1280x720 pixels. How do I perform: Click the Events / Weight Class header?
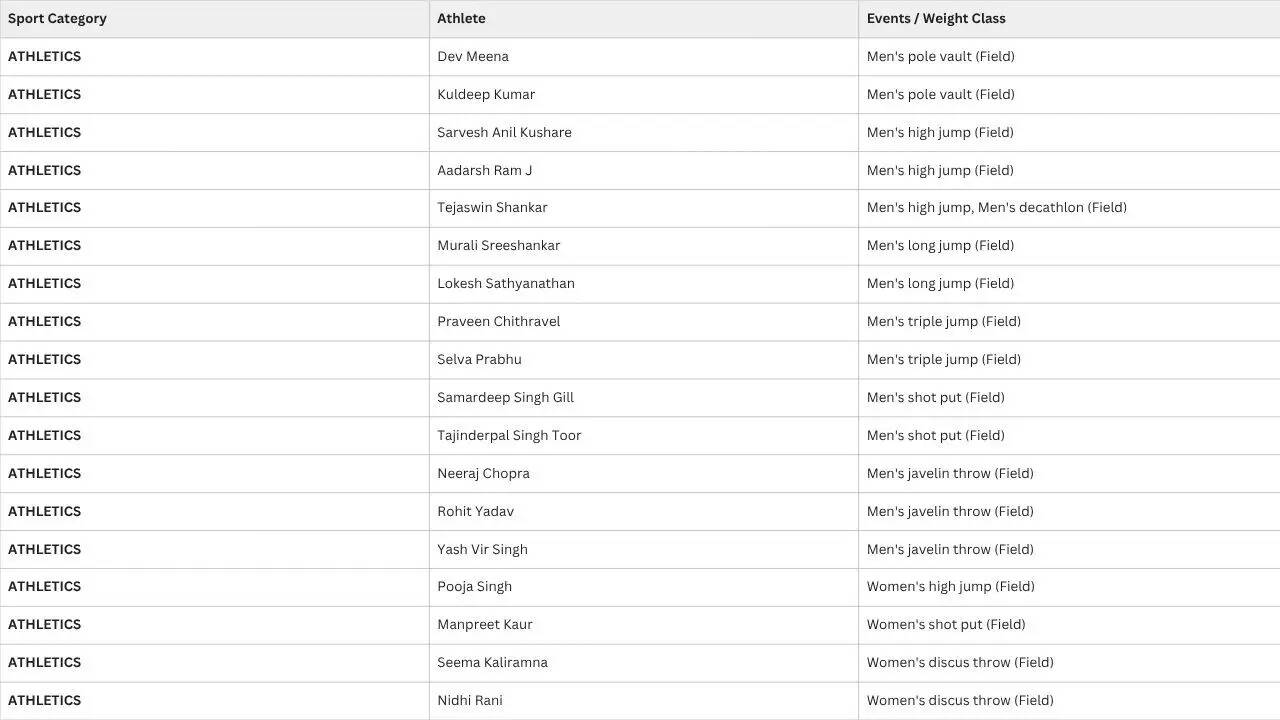click(x=1069, y=19)
